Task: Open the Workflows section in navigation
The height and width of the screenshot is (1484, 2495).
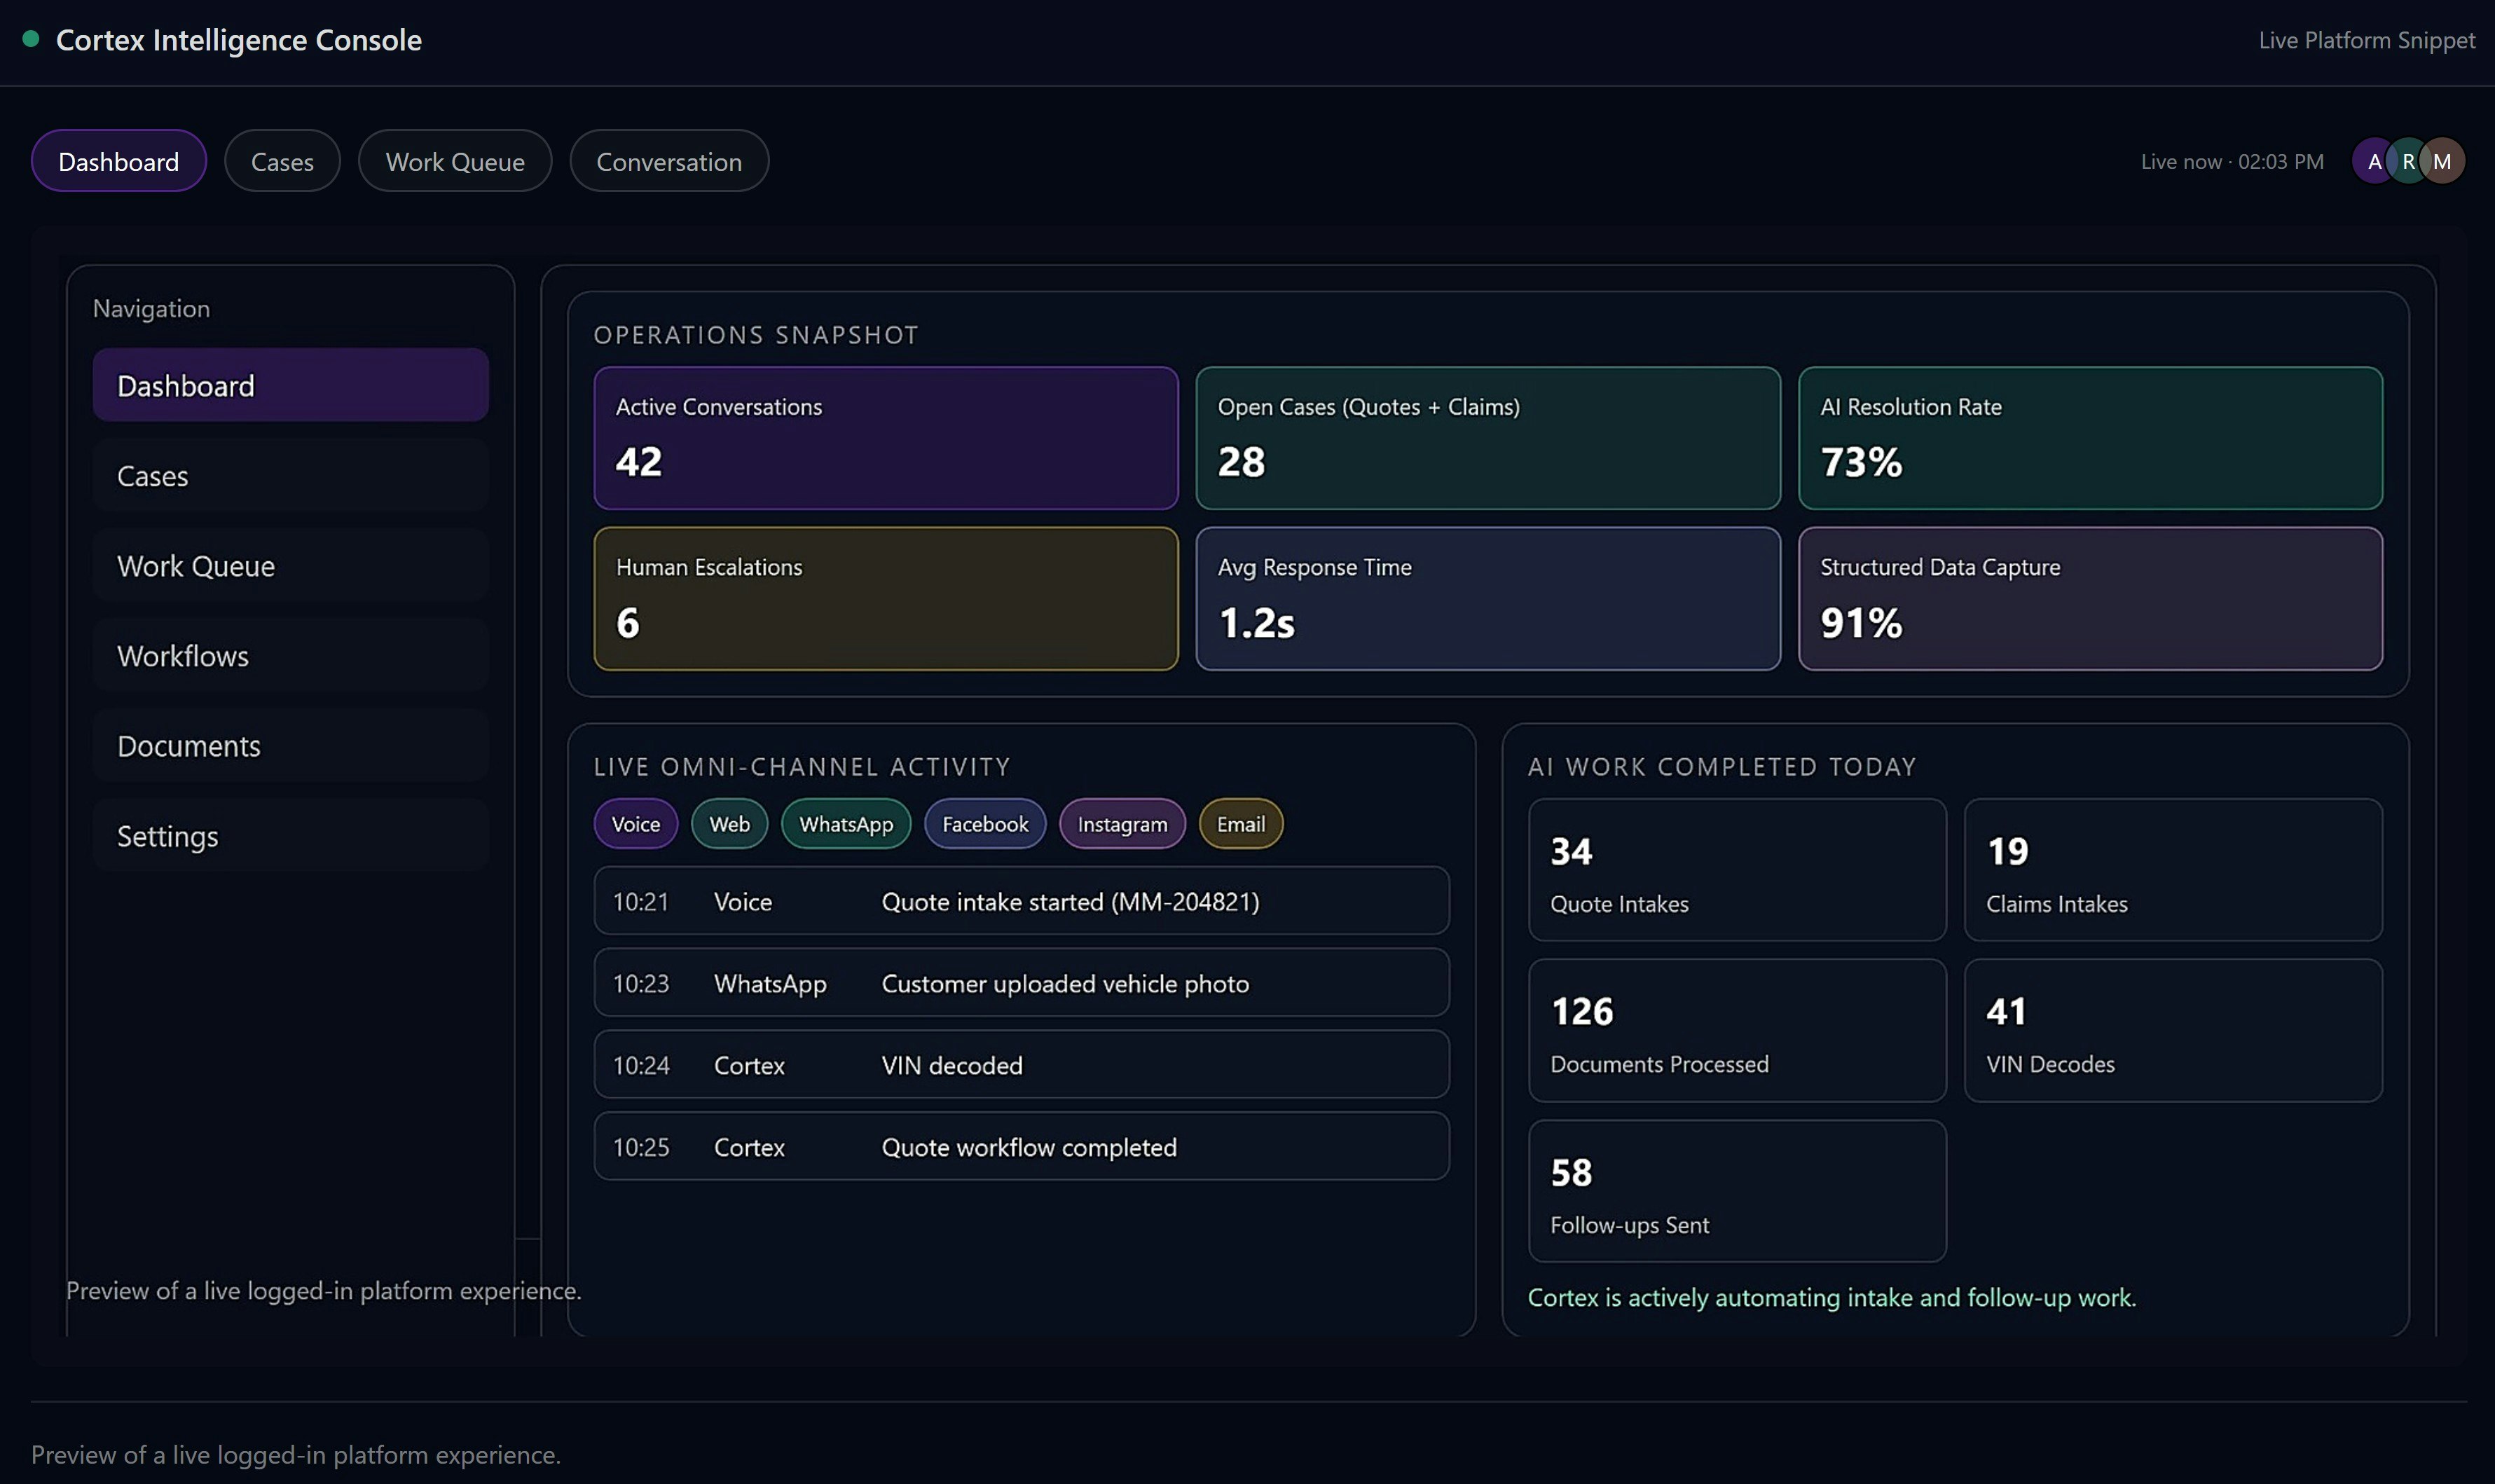Action: 289,655
